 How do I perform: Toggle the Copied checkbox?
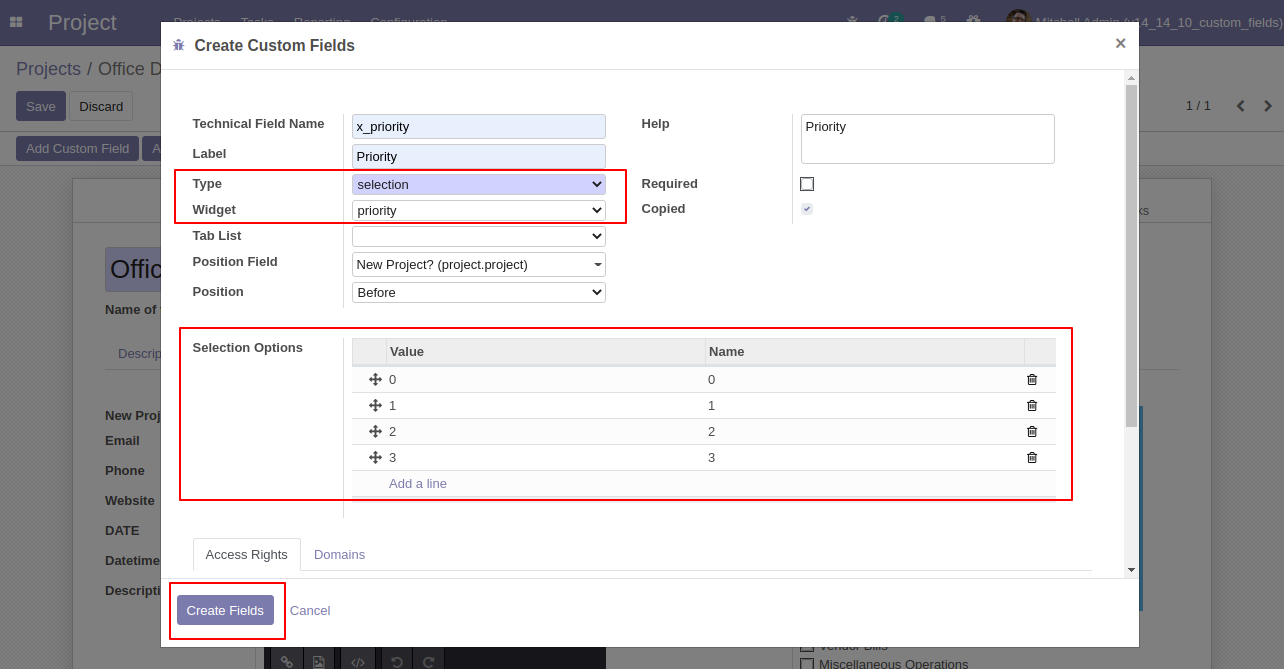tap(807, 209)
